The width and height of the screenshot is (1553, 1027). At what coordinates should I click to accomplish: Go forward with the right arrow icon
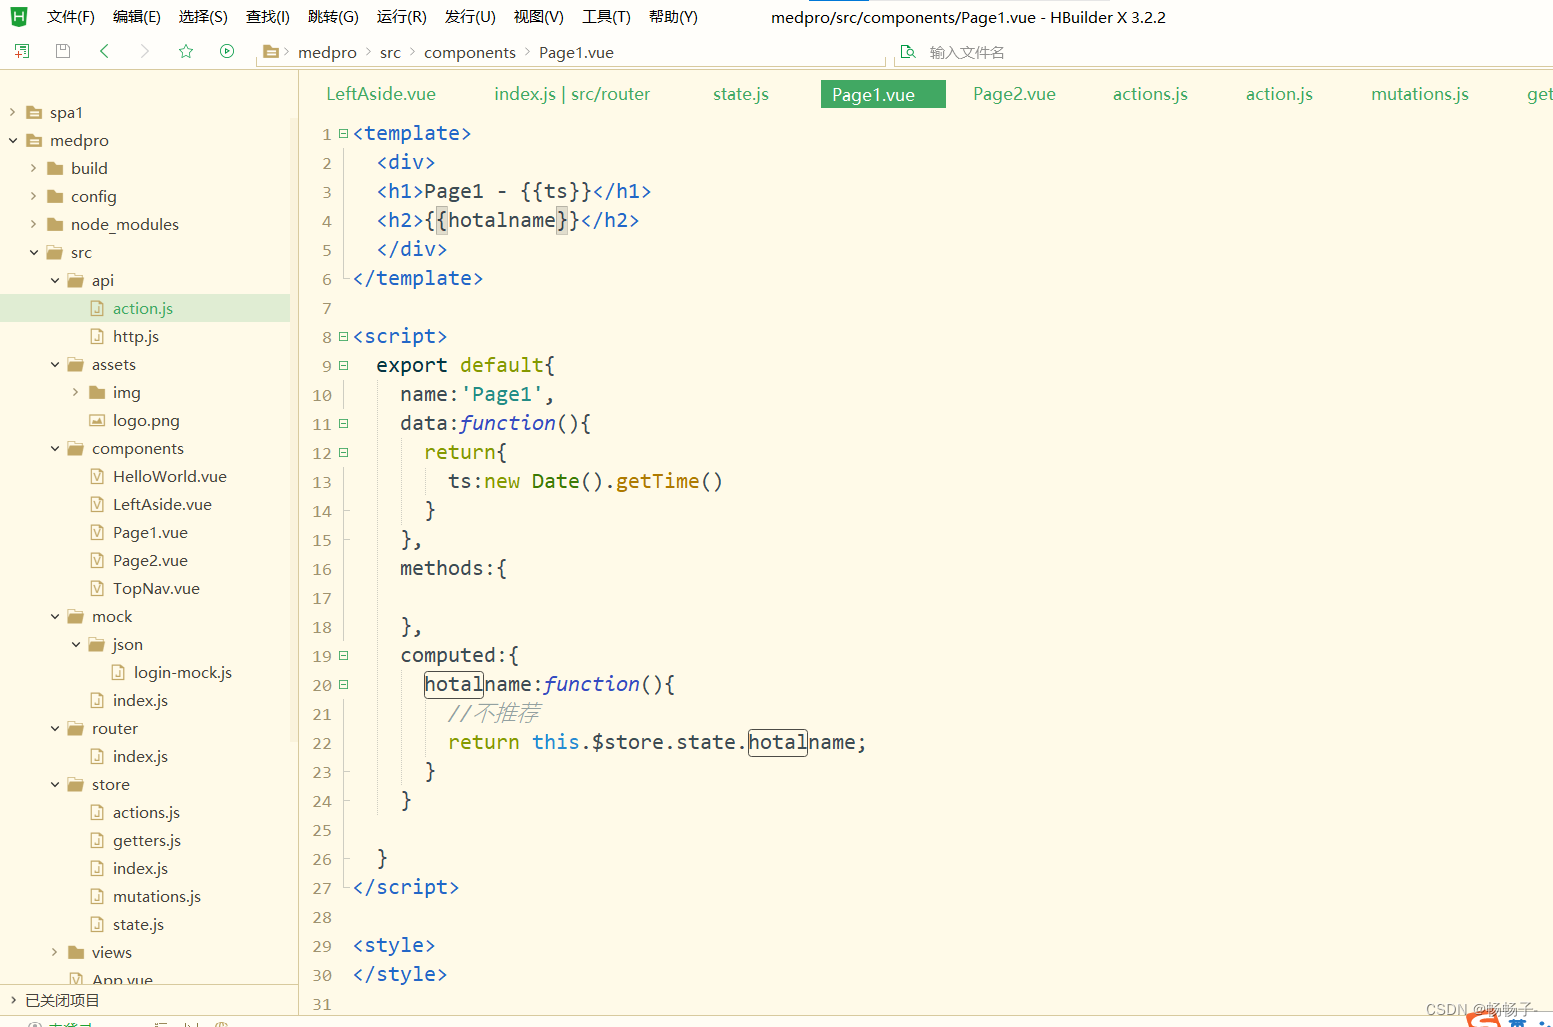[145, 51]
